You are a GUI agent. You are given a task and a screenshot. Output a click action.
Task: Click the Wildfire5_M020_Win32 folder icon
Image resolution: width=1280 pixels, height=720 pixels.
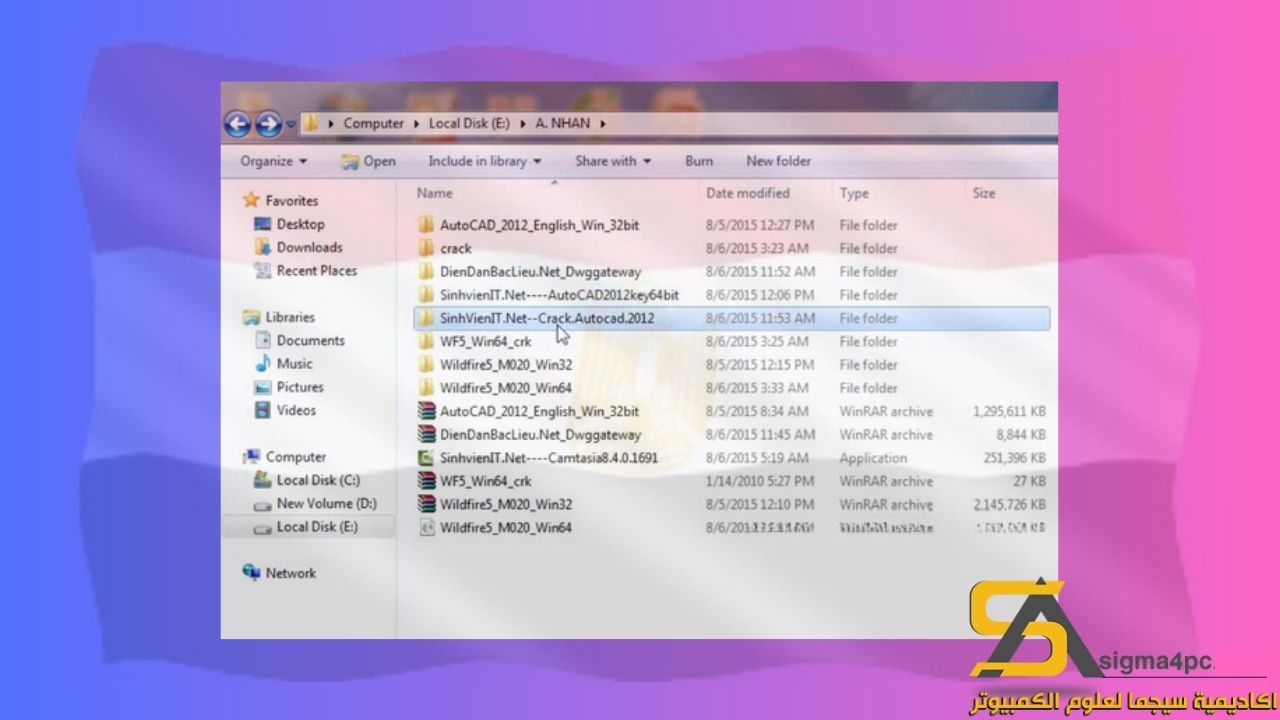point(426,364)
